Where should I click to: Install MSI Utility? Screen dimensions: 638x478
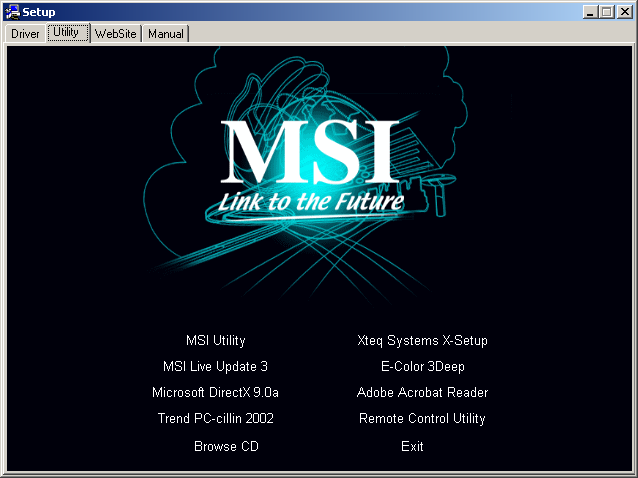(x=216, y=340)
